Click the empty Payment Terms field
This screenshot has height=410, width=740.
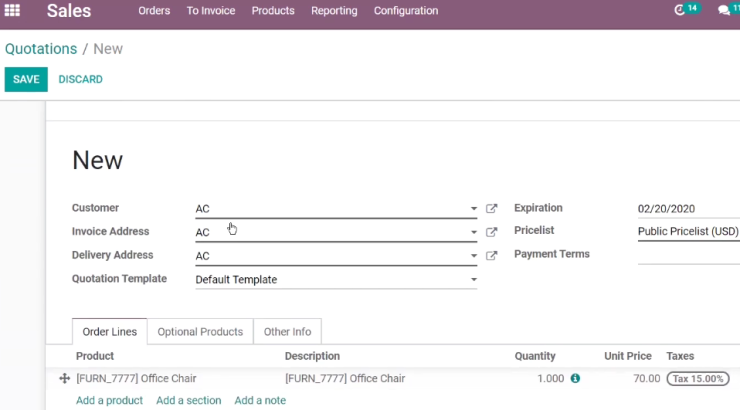[x=689, y=255]
